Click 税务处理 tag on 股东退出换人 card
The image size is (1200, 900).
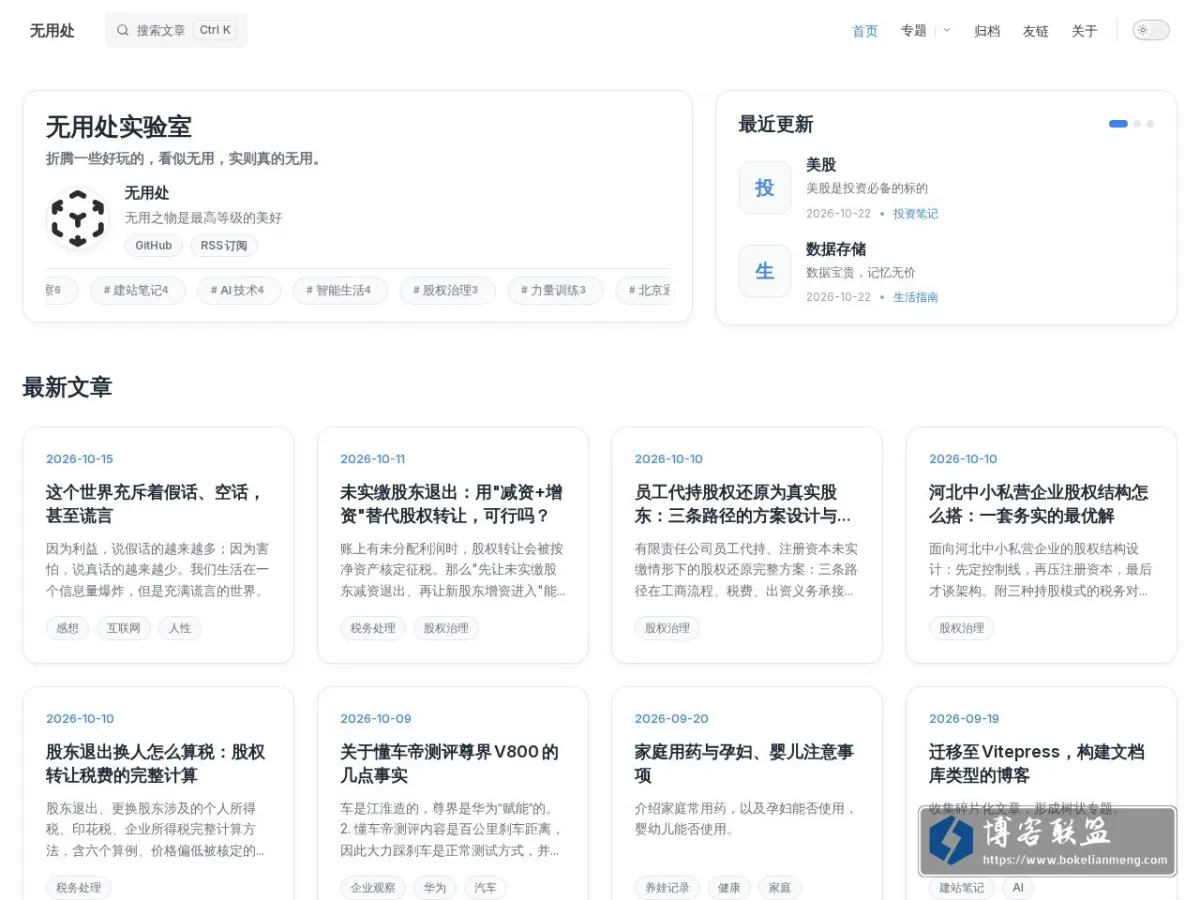79,887
